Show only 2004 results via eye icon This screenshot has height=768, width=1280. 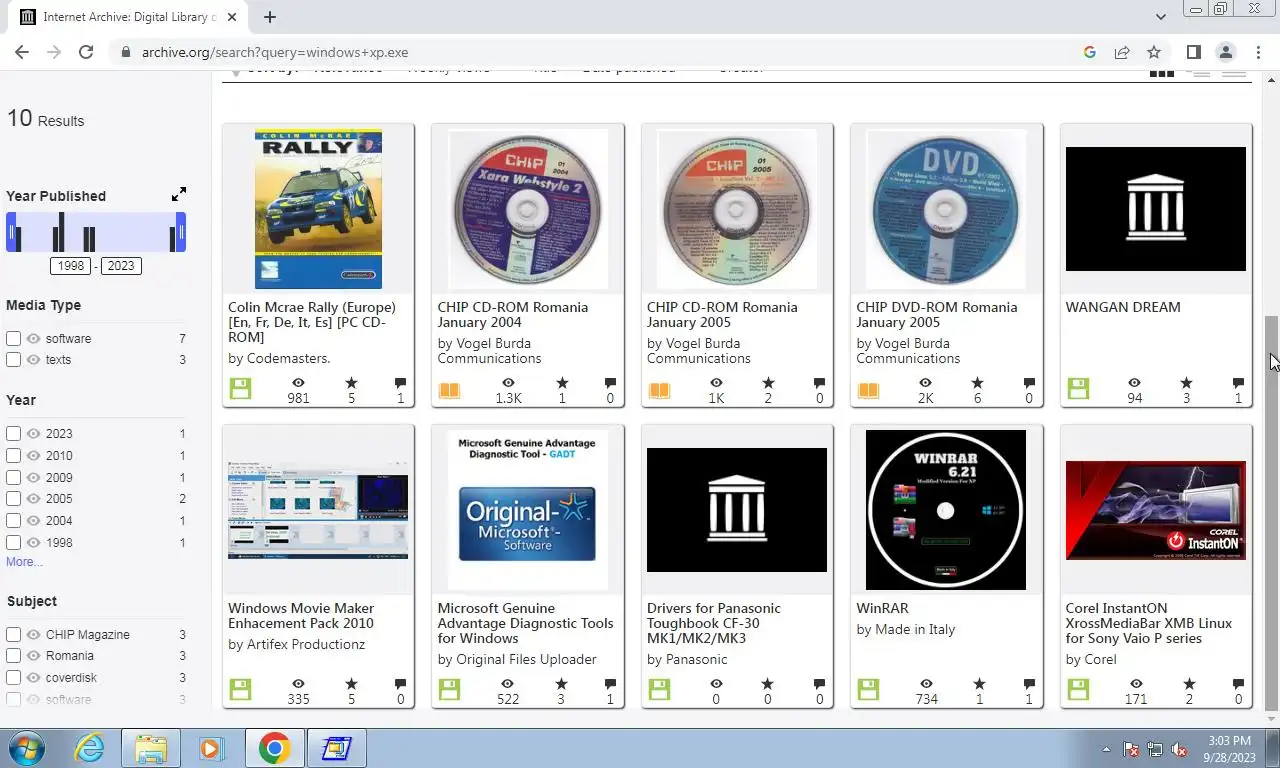coord(33,521)
